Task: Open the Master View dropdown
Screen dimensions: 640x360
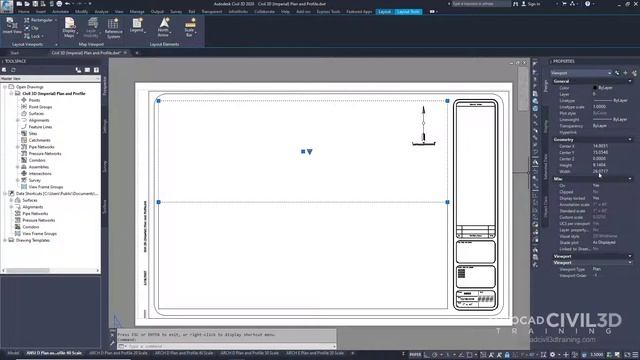Action: point(50,78)
